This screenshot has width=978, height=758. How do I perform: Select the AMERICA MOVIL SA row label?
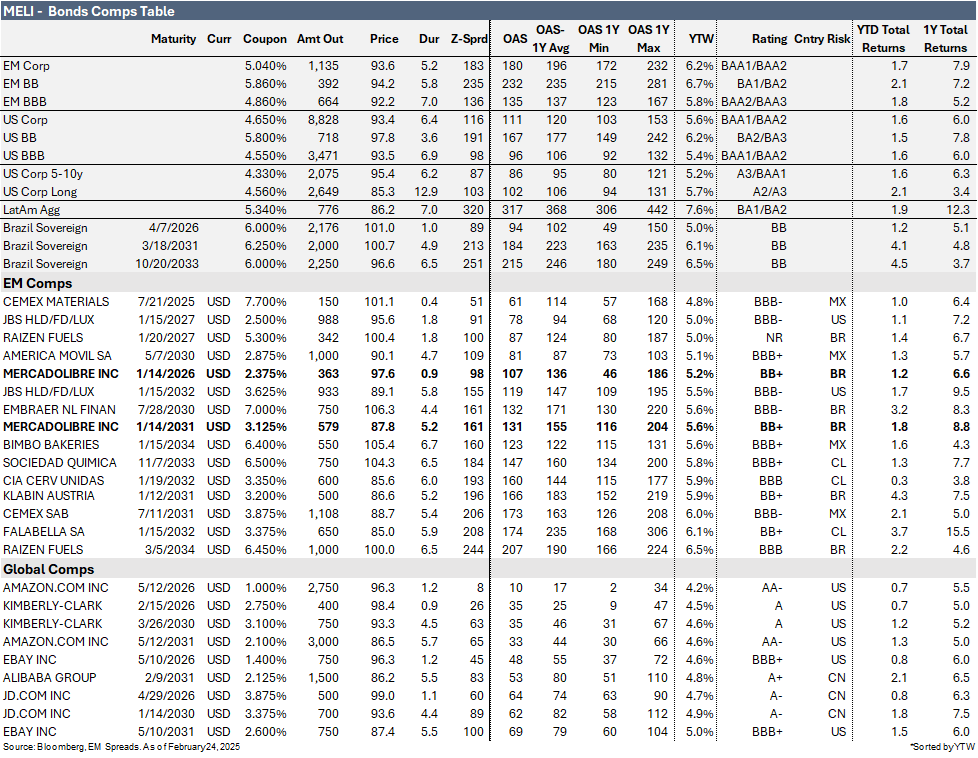[x=57, y=356]
